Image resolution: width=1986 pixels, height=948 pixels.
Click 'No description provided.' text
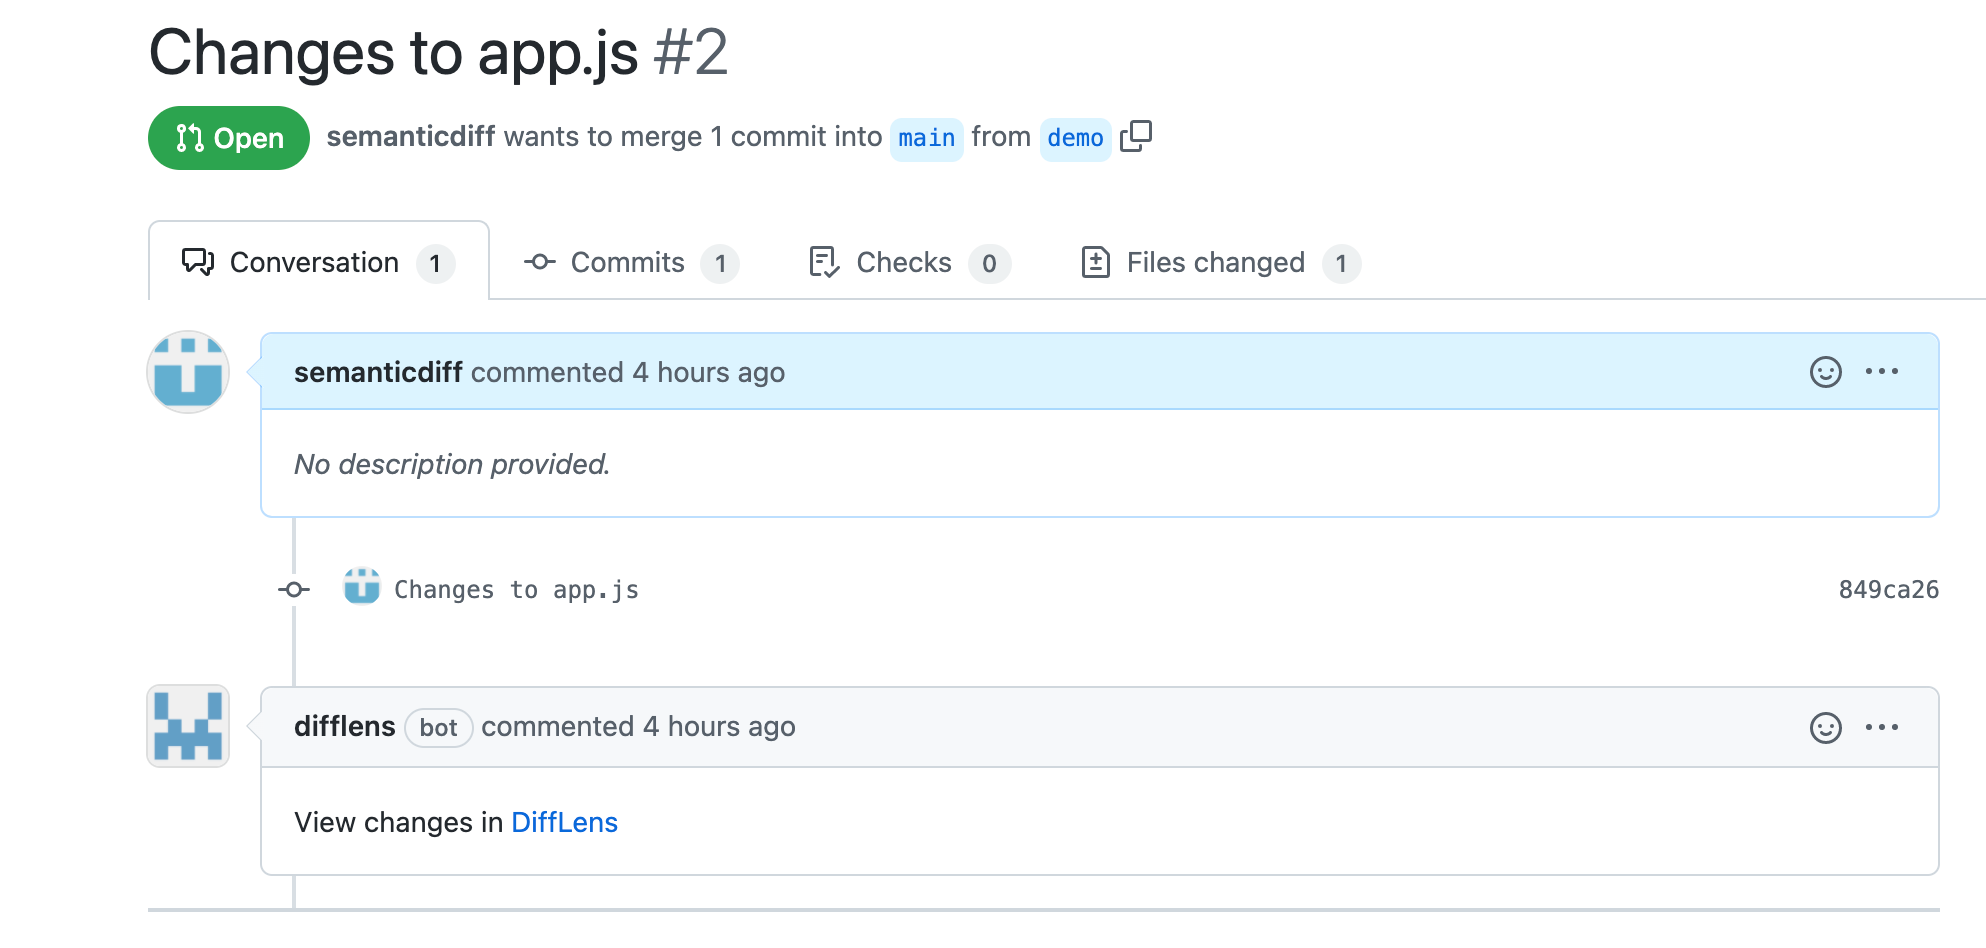[x=452, y=464]
